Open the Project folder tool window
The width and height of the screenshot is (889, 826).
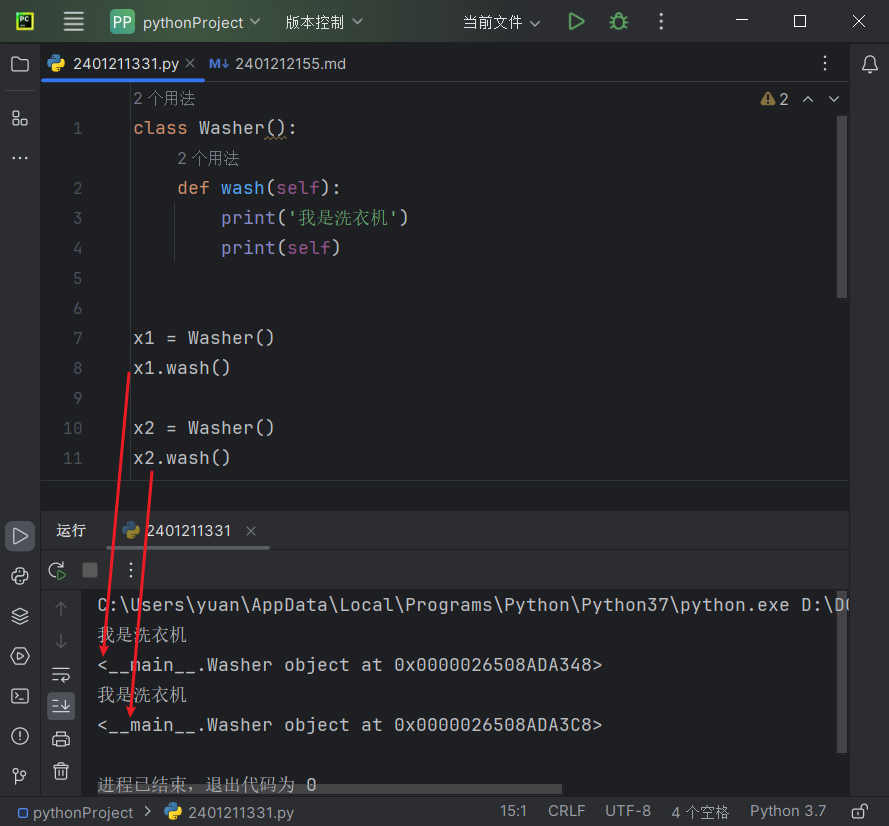pos(20,64)
